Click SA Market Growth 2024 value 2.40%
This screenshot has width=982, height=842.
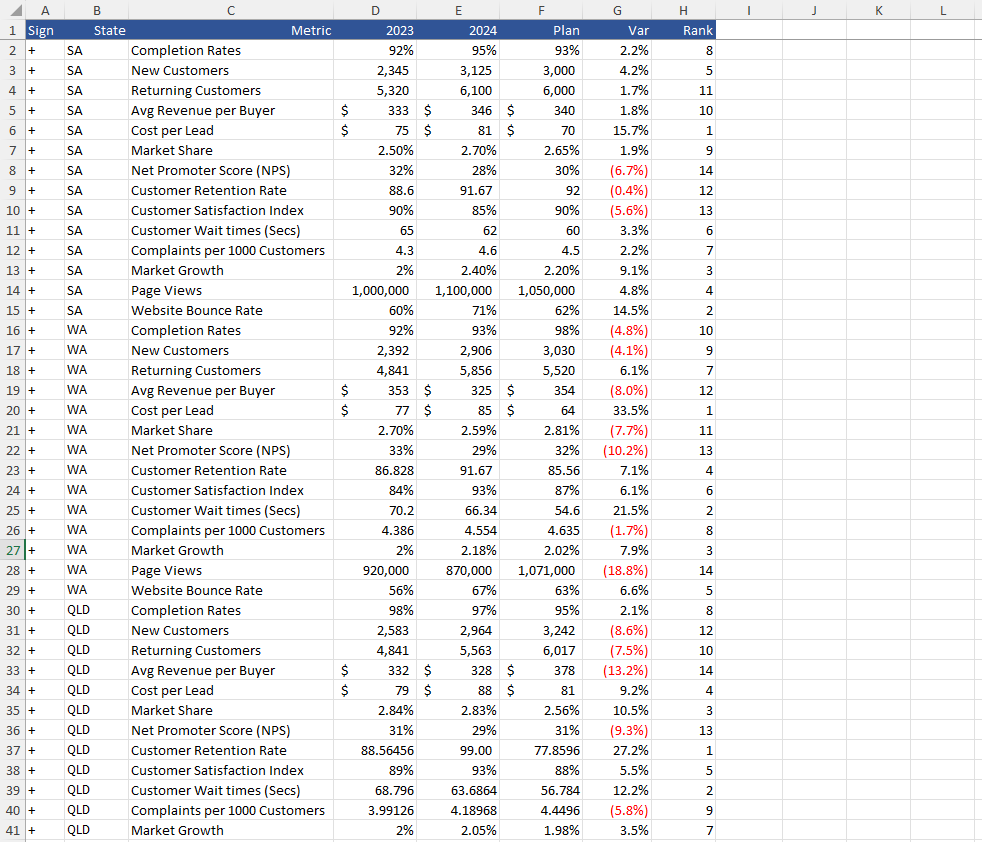[458, 270]
